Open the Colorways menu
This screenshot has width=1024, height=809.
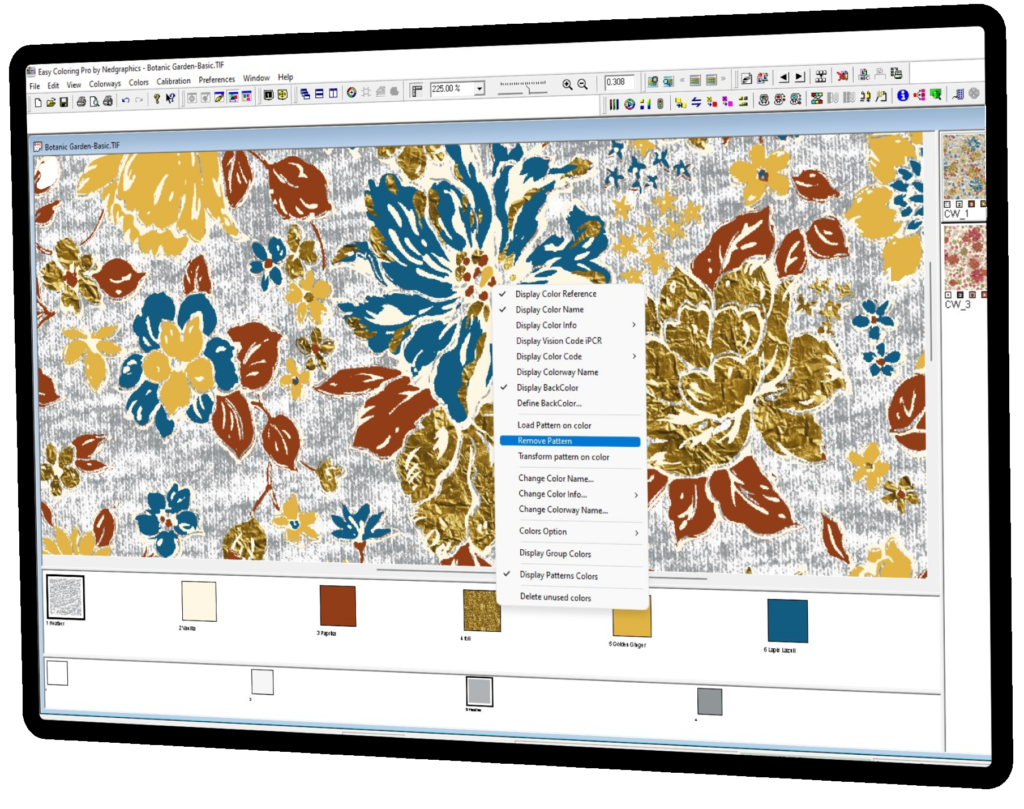pos(105,84)
